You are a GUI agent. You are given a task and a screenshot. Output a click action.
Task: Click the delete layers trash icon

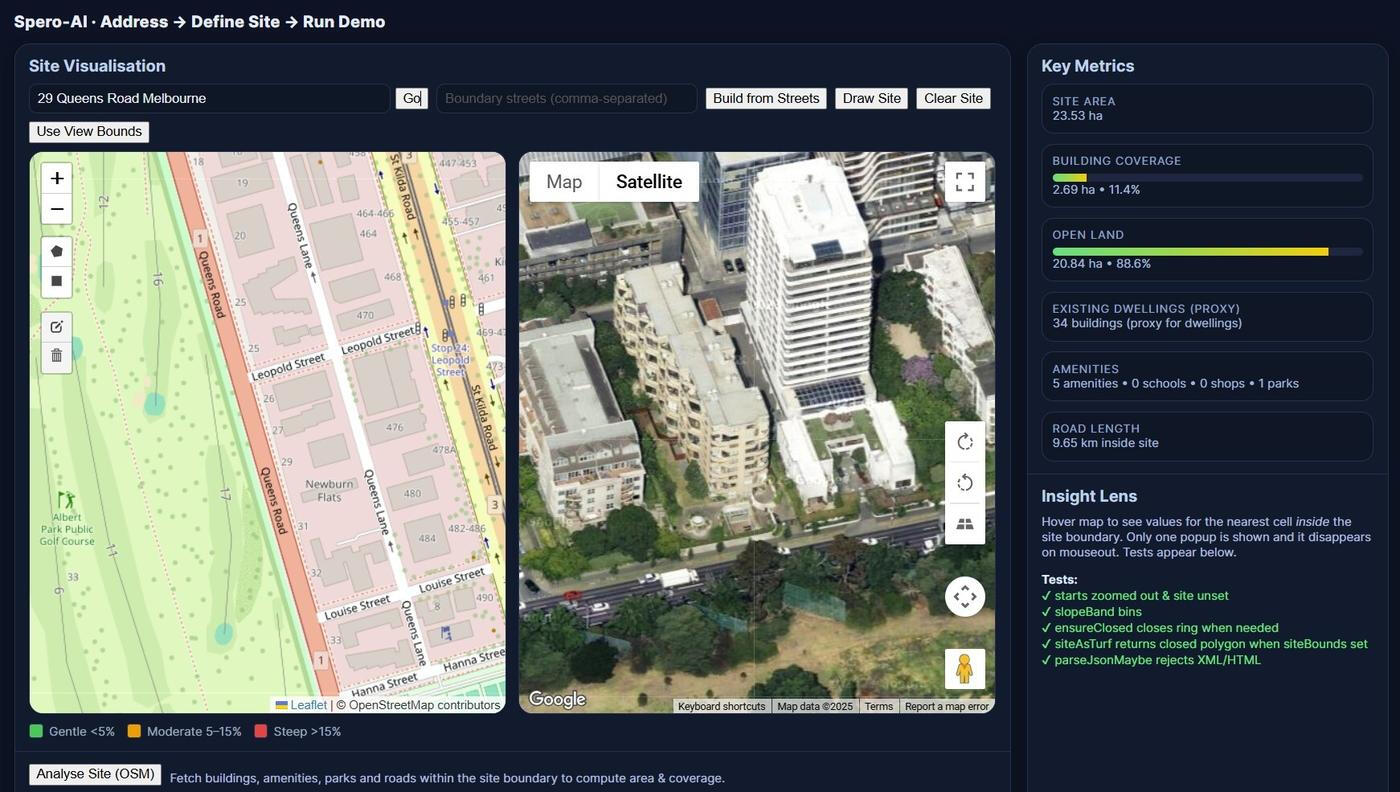pos(57,356)
